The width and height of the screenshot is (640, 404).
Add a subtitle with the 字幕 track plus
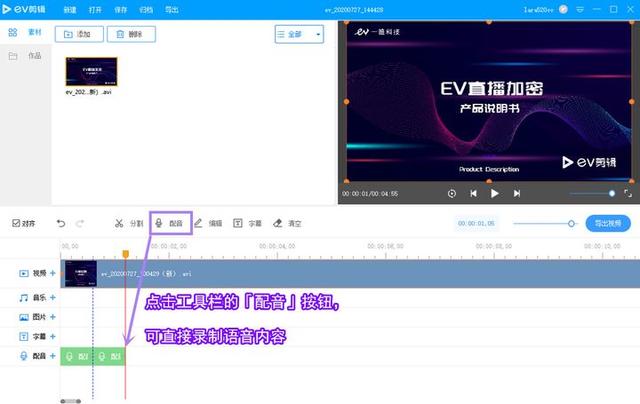[53, 336]
